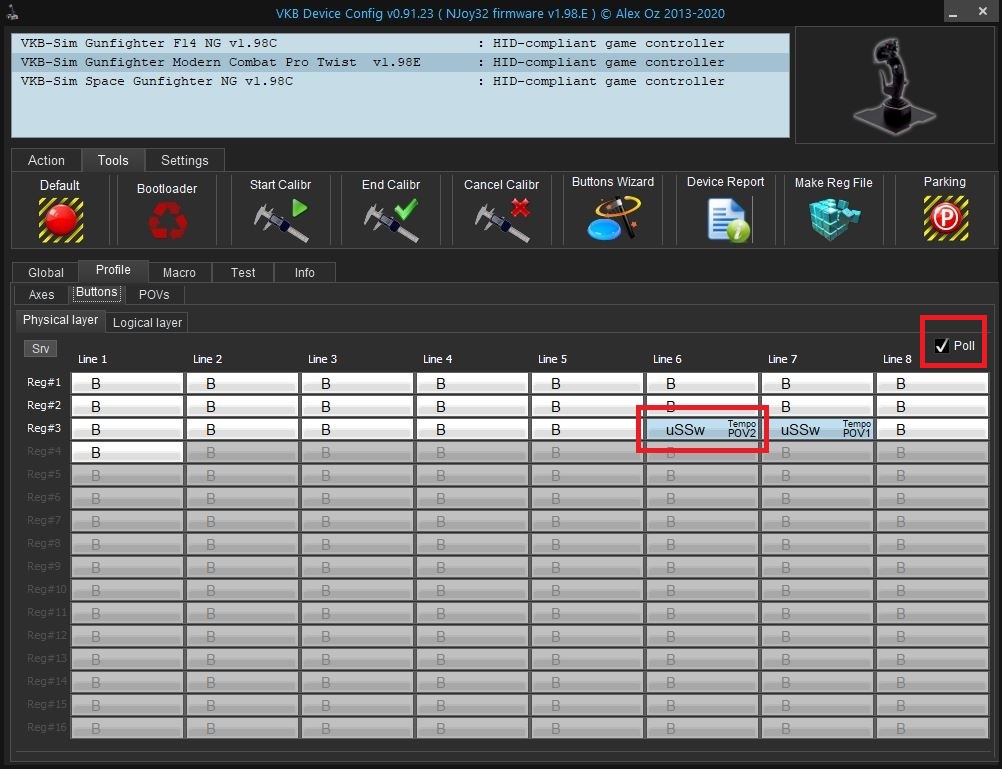This screenshot has width=1002, height=769.
Task: Start calibration with Start Calibr icon
Action: tap(281, 221)
